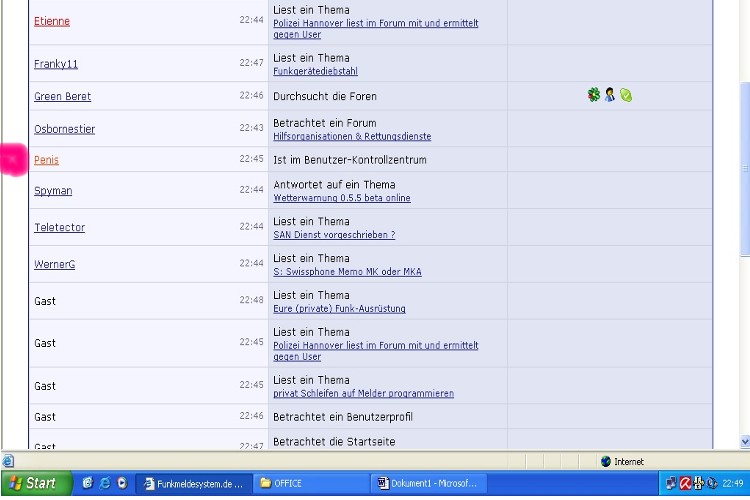Switch to Funkmeldesystem.de browser window in taskbar
The height and width of the screenshot is (500, 750).
coord(193,483)
